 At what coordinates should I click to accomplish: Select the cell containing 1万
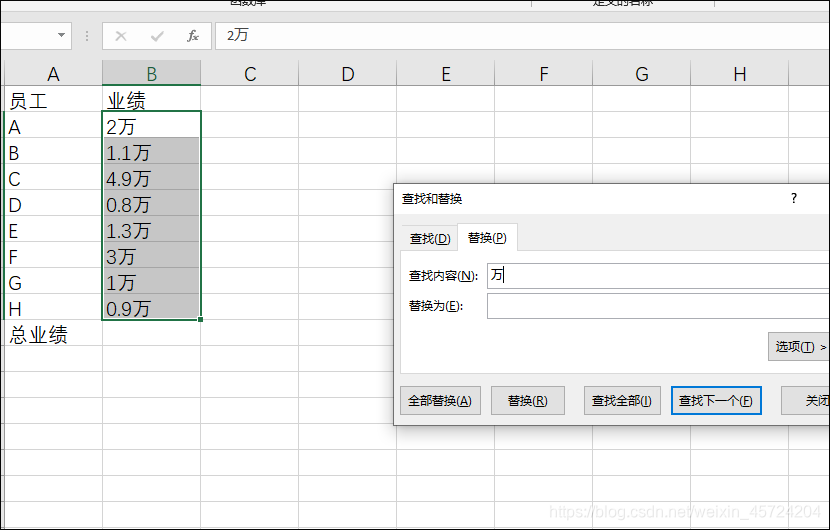click(151, 281)
